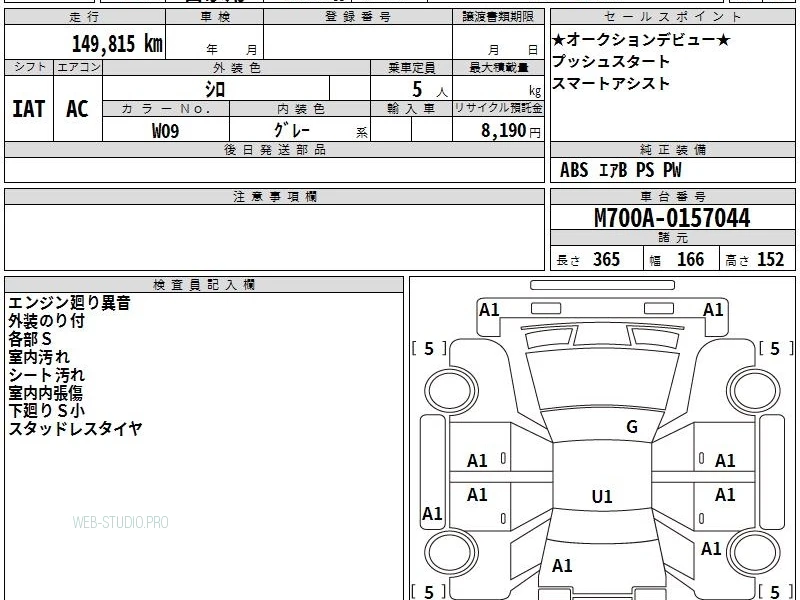Click the リサイクル預託金 header

498,108
